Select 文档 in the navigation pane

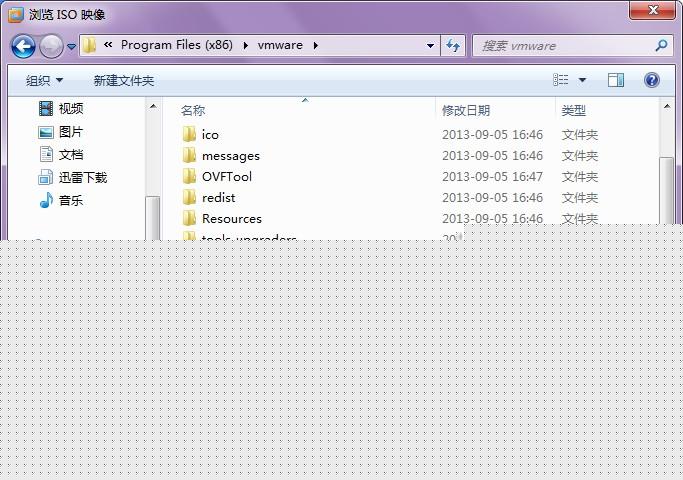click(x=71, y=155)
